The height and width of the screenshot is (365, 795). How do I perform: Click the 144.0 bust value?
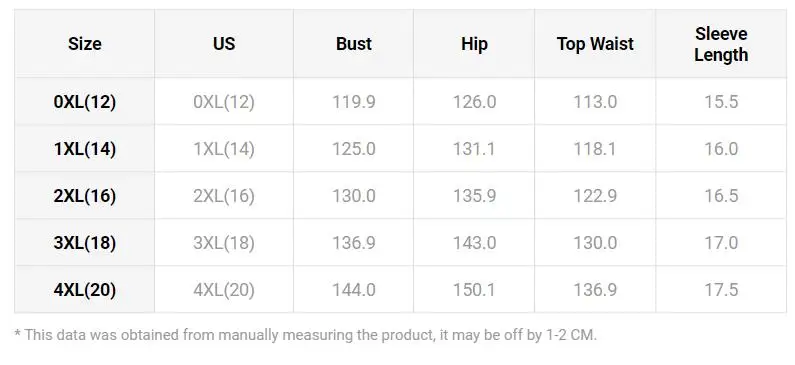point(354,290)
